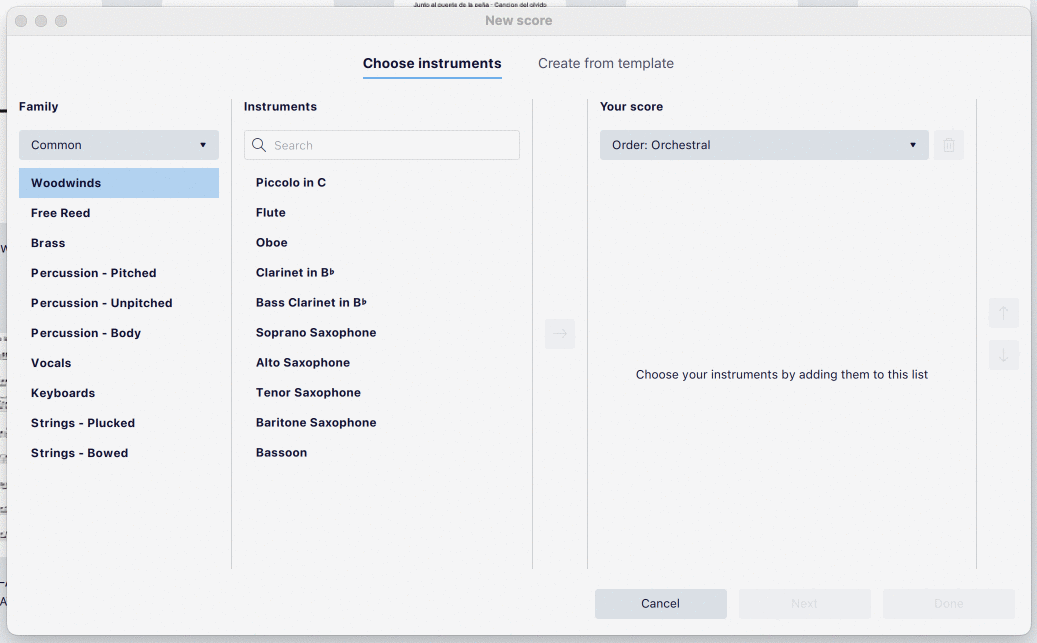Select Strings - Bowed family
The height and width of the screenshot is (643, 1037).
point(79,452)
